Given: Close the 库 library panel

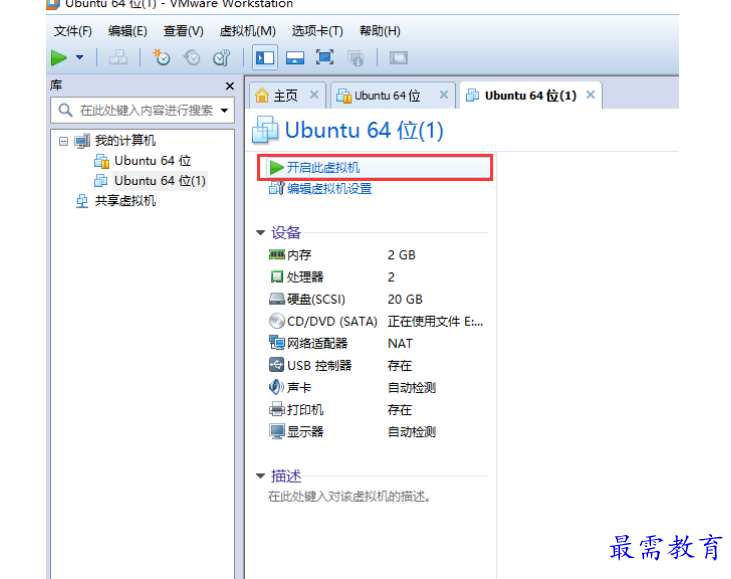Looking at the screenshot, I should 229,86.
